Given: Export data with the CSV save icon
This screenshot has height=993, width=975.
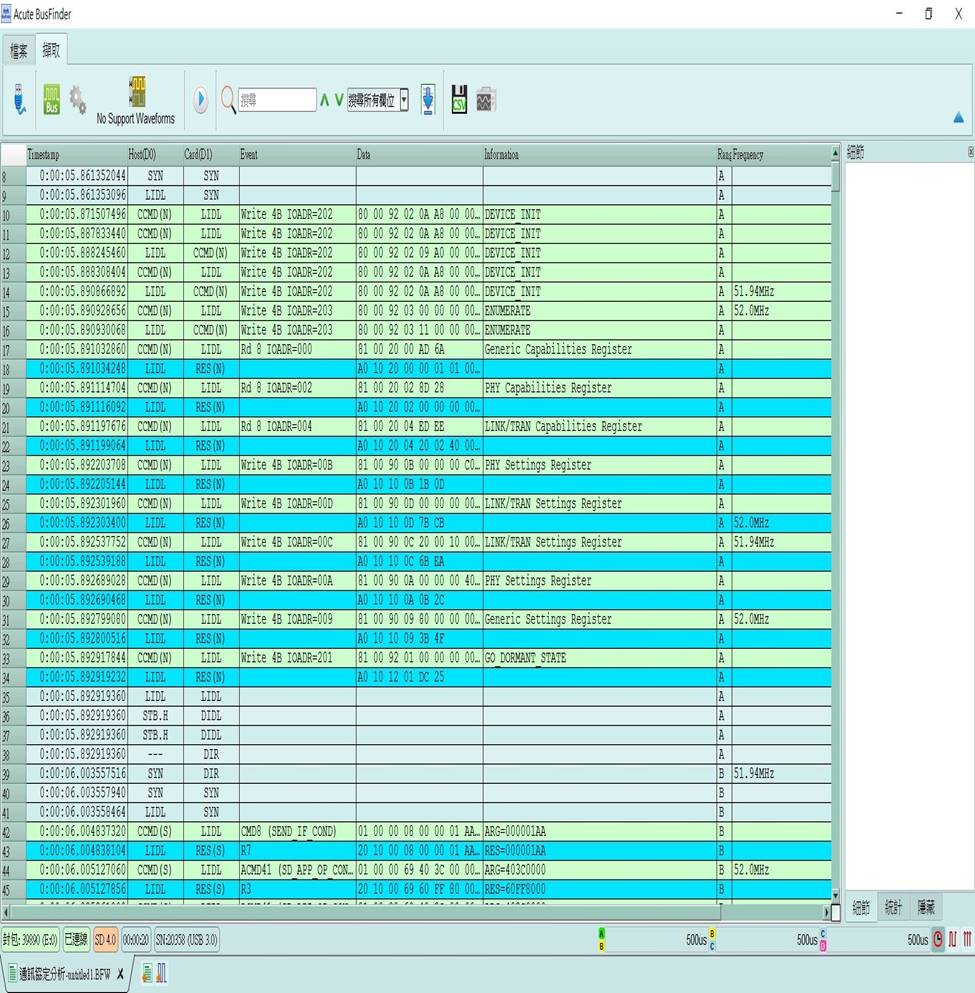Looking at the screenshot, I should click(459, 100).
